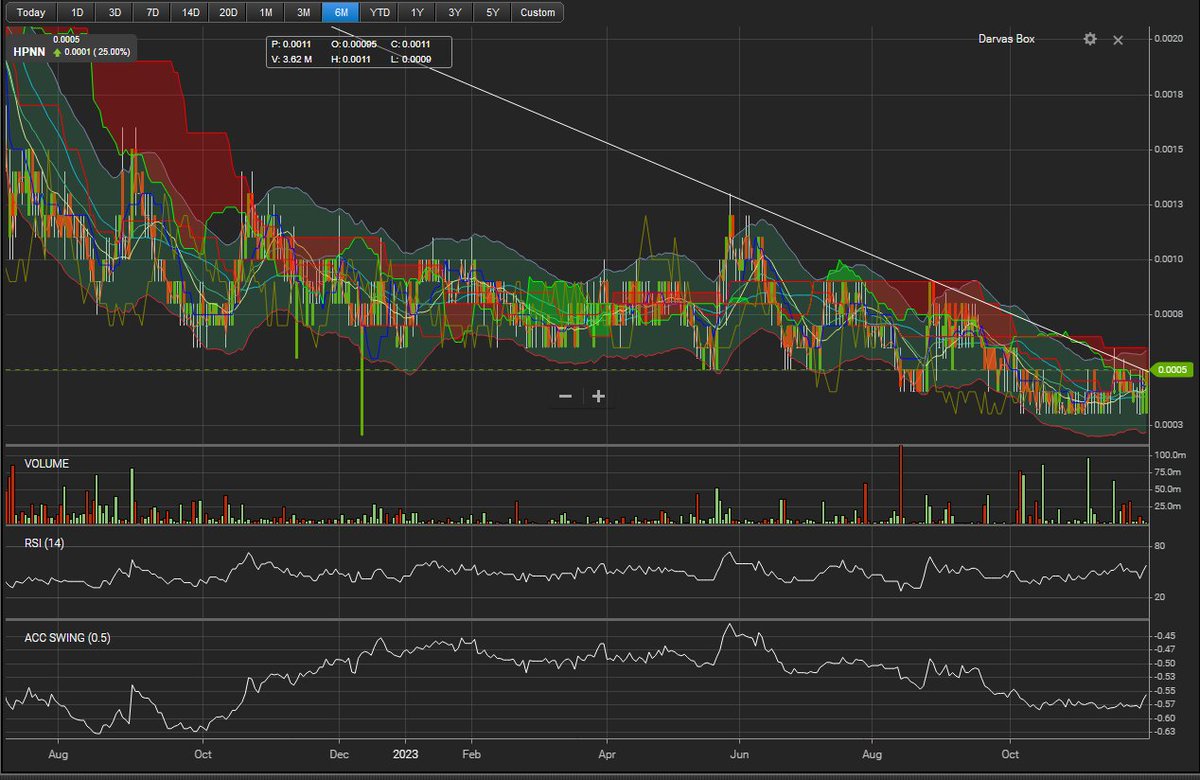Select the 1Y time range
The image size is (1200, 780).
coord(417,13)
